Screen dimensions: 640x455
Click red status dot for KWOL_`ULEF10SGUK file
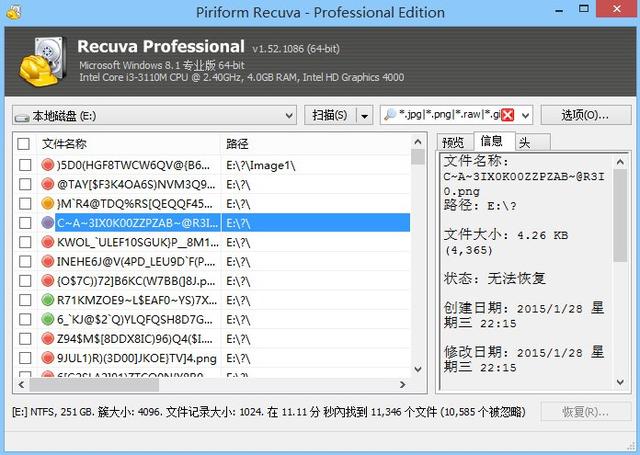coord(48,242)
